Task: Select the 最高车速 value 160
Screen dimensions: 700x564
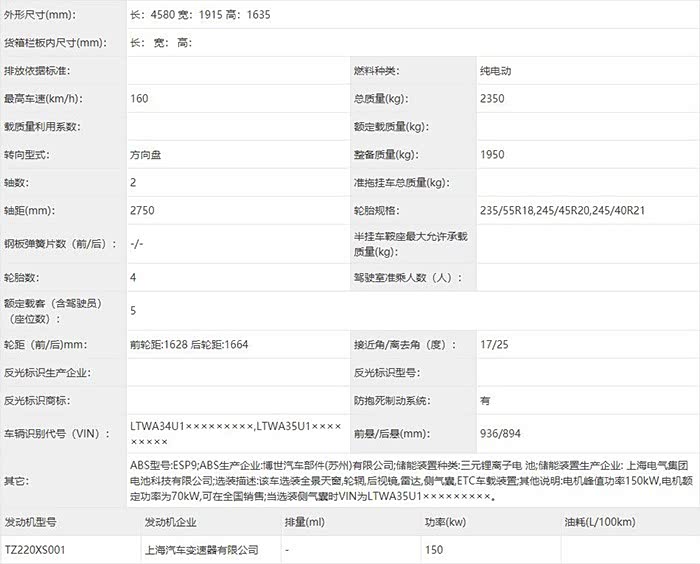Action: point(139,99)
